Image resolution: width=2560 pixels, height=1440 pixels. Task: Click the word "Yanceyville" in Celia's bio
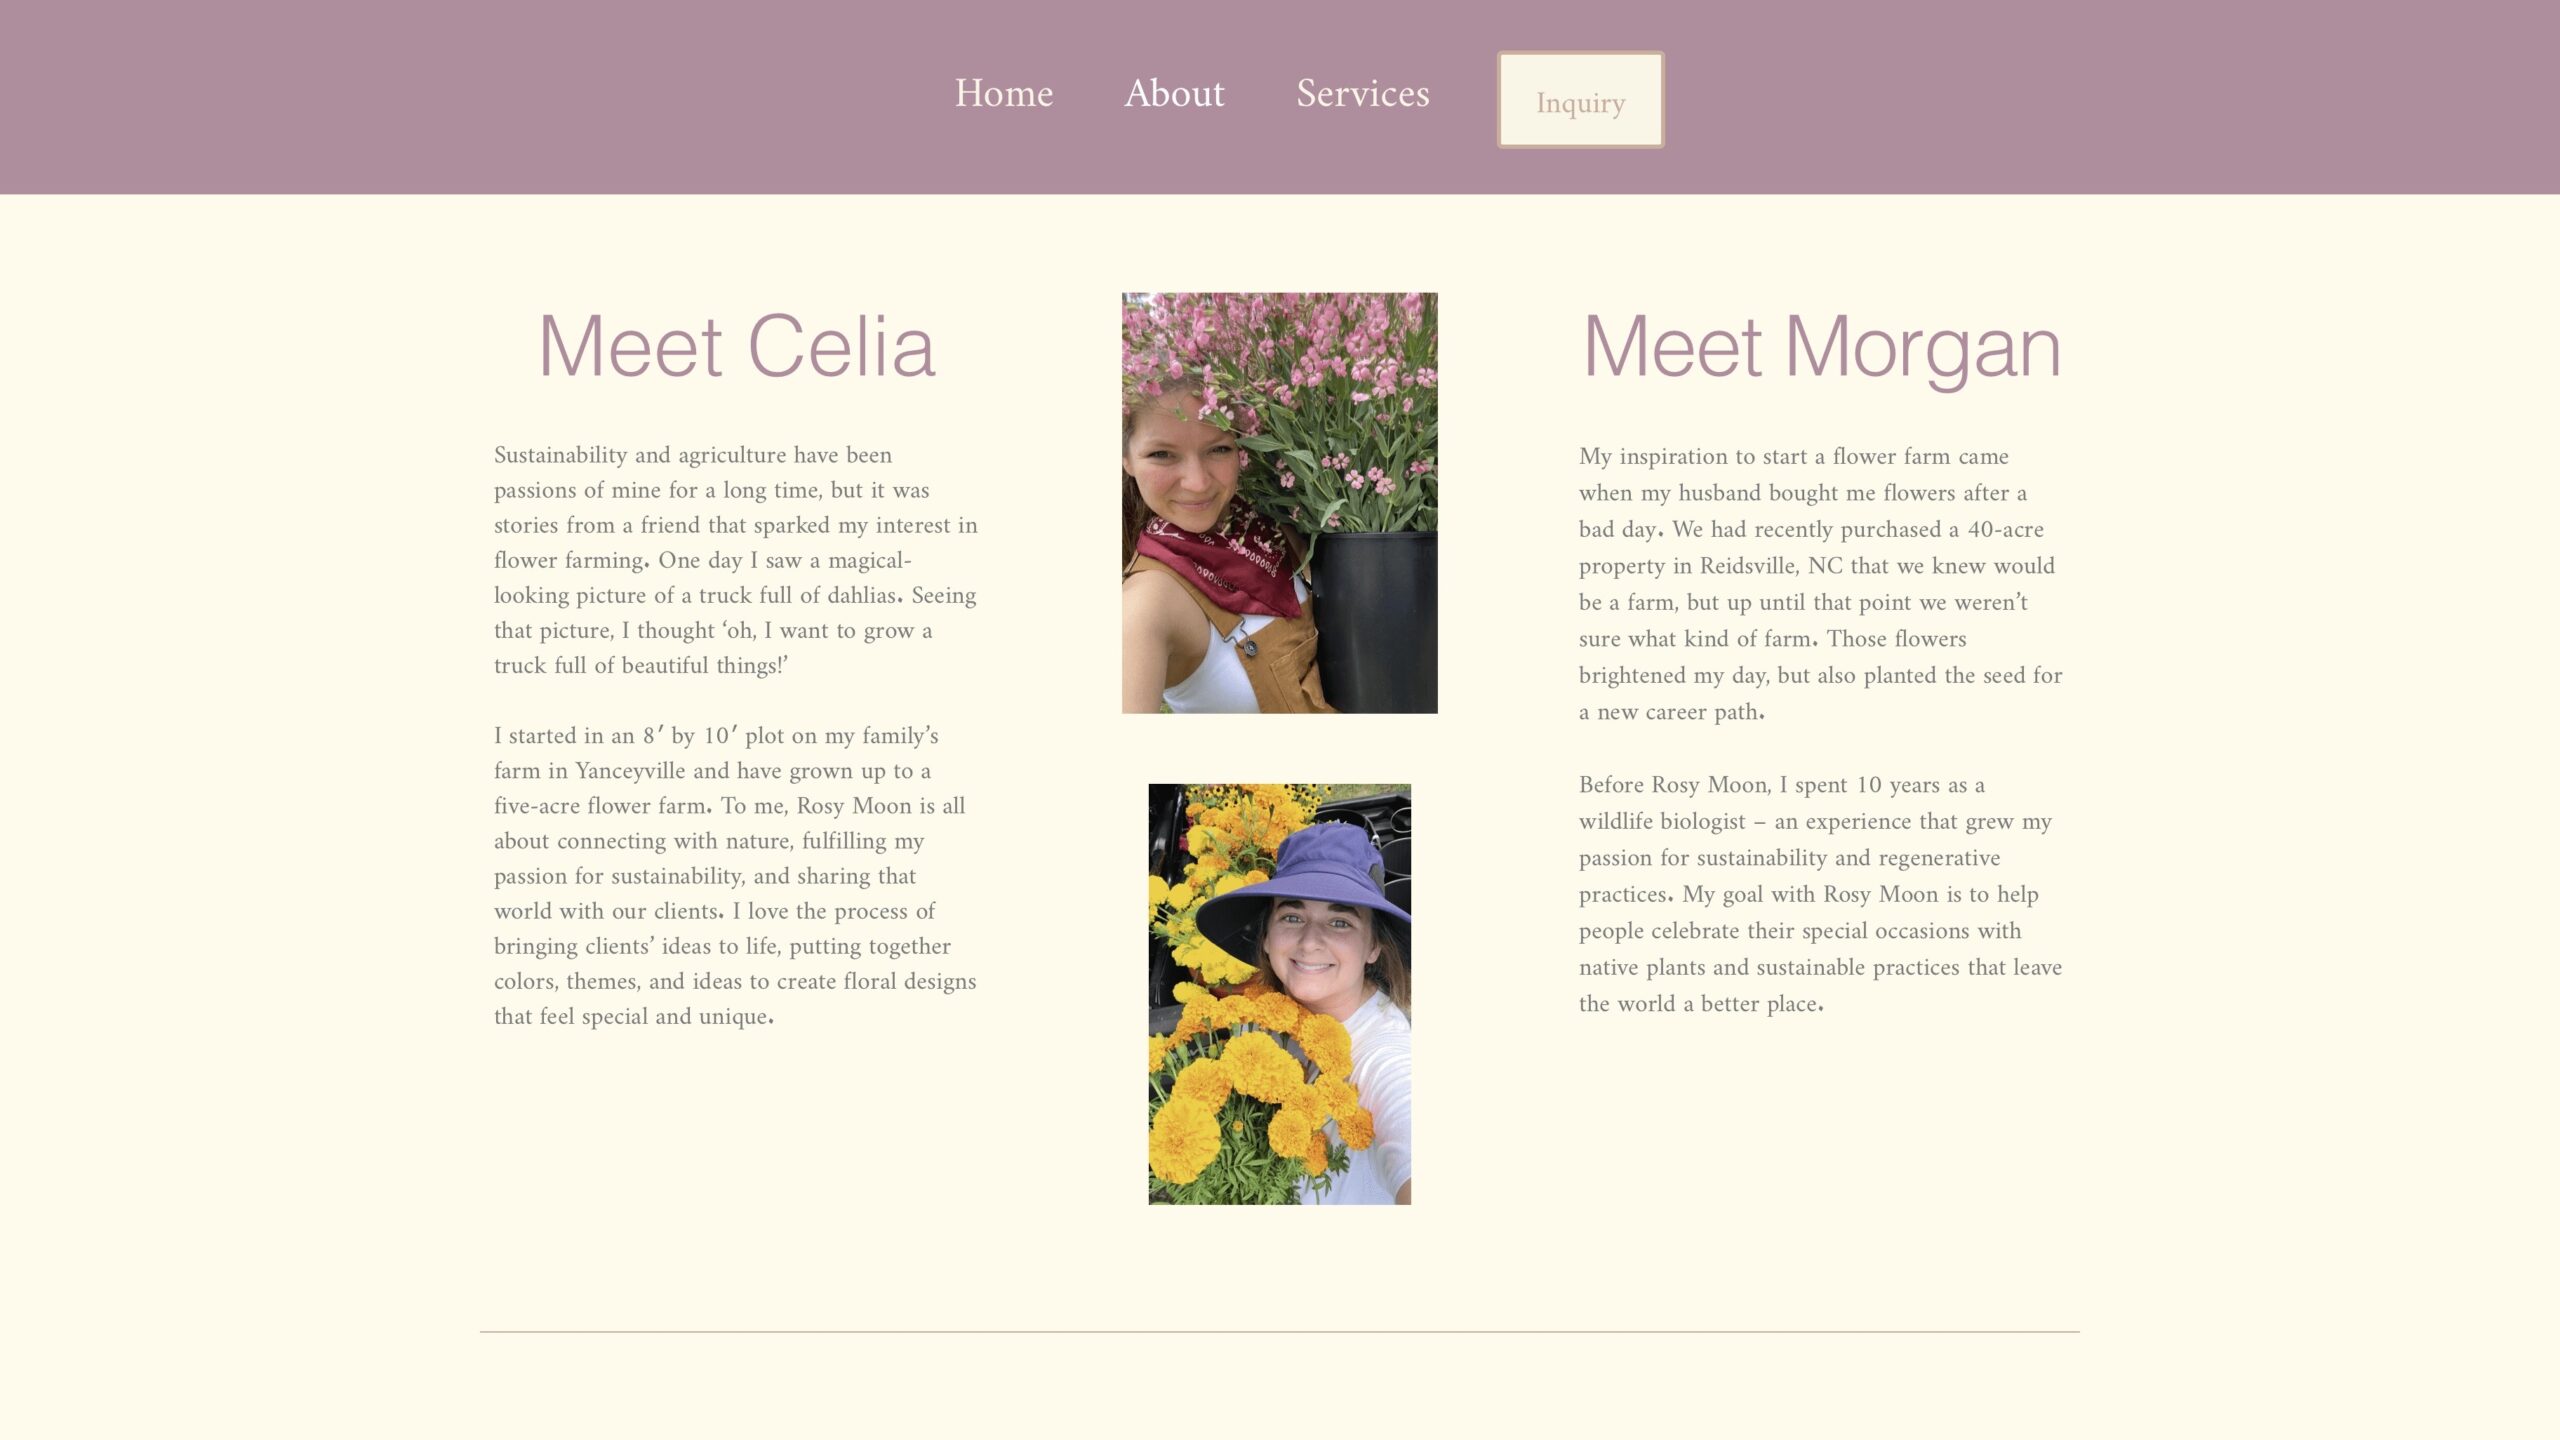[x=631, y=771]
